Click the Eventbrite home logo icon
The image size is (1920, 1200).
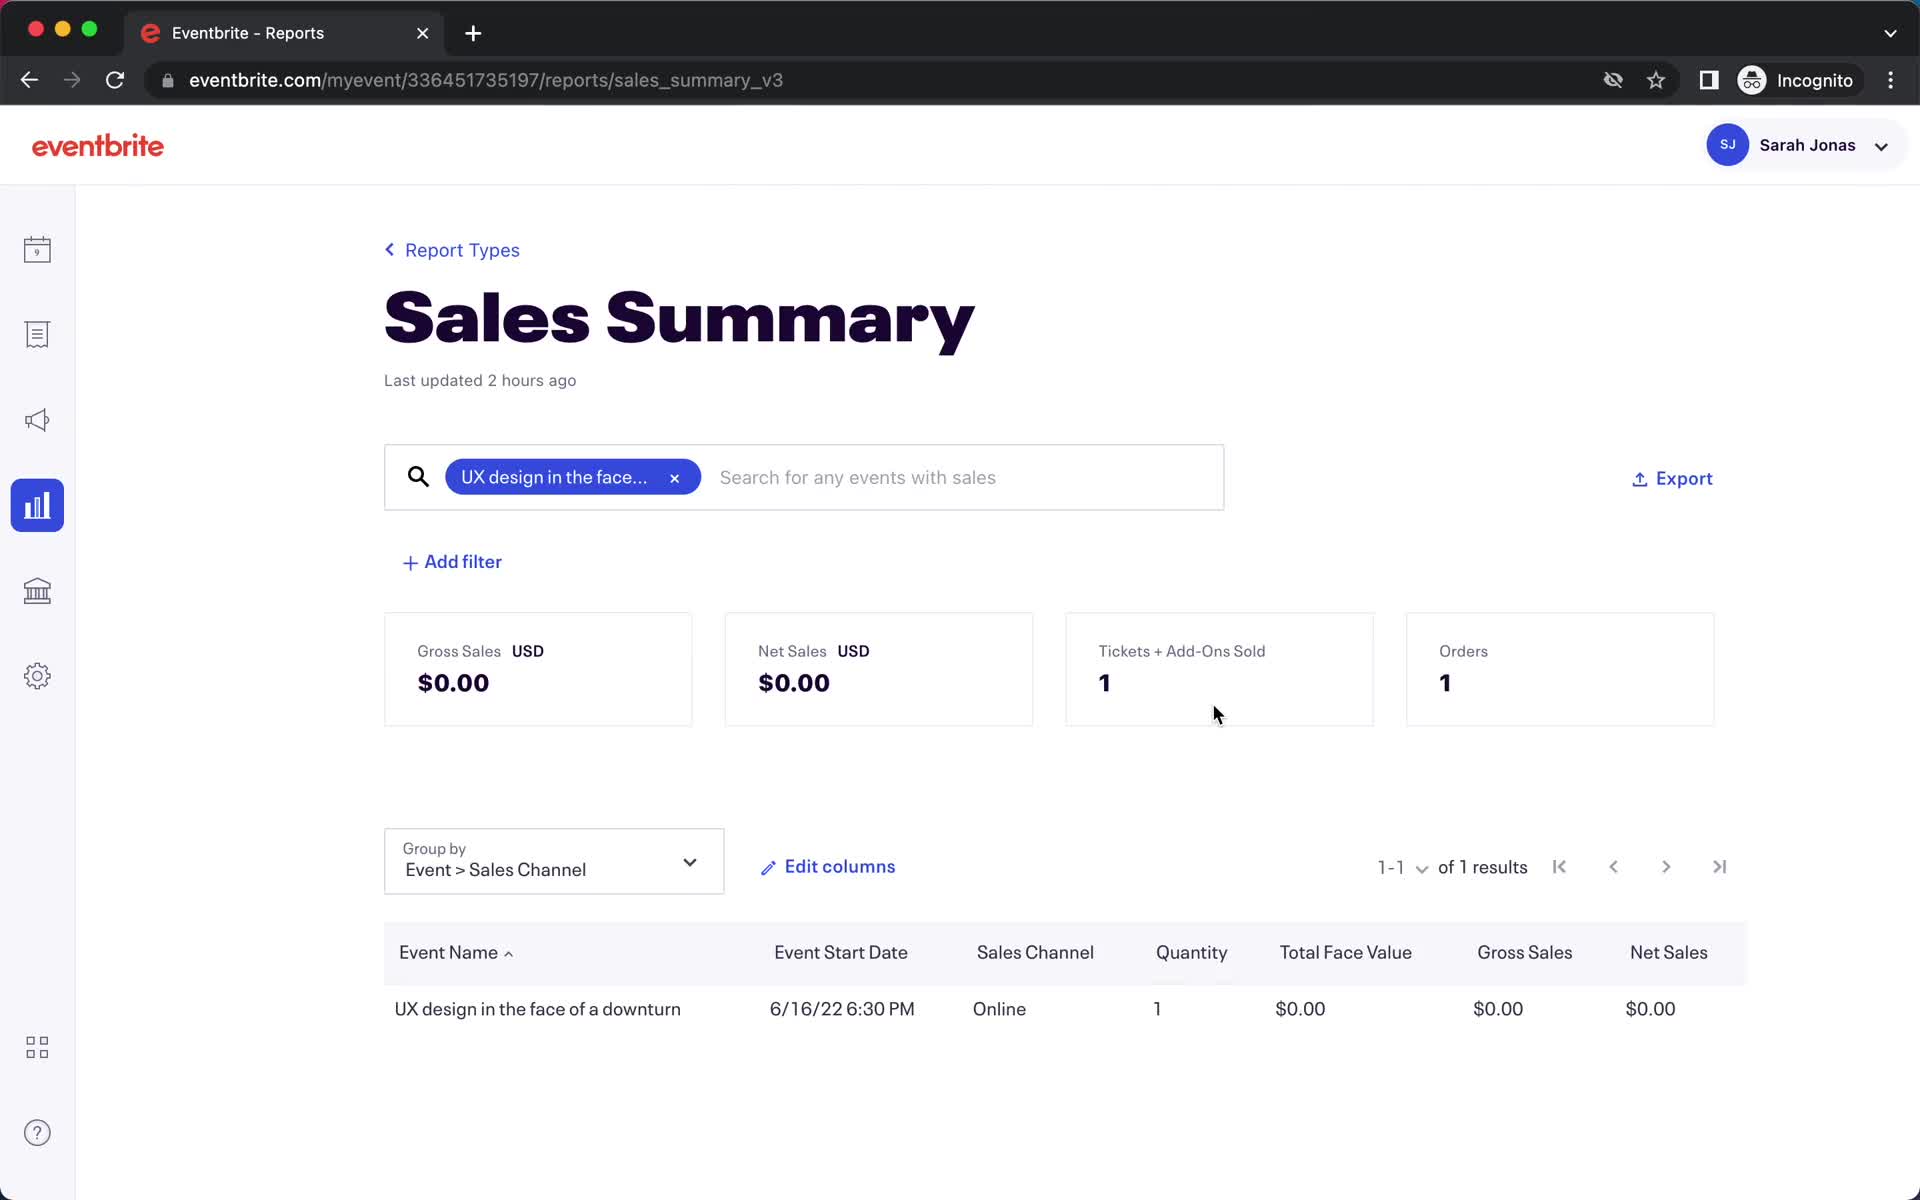[98, 145]
